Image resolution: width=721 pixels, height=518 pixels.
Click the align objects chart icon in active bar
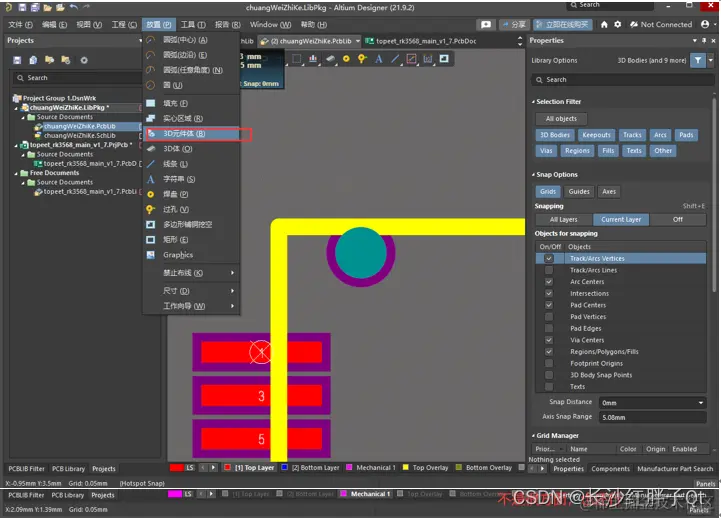pyautogui.click(x=313, y=58)
